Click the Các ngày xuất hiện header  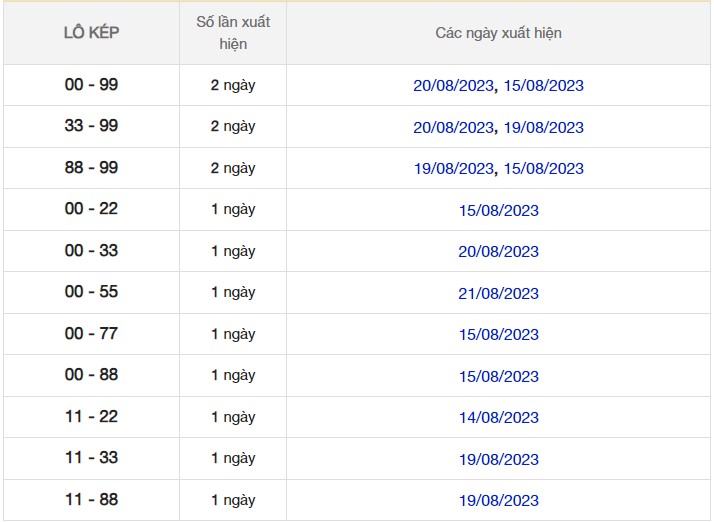498,33
